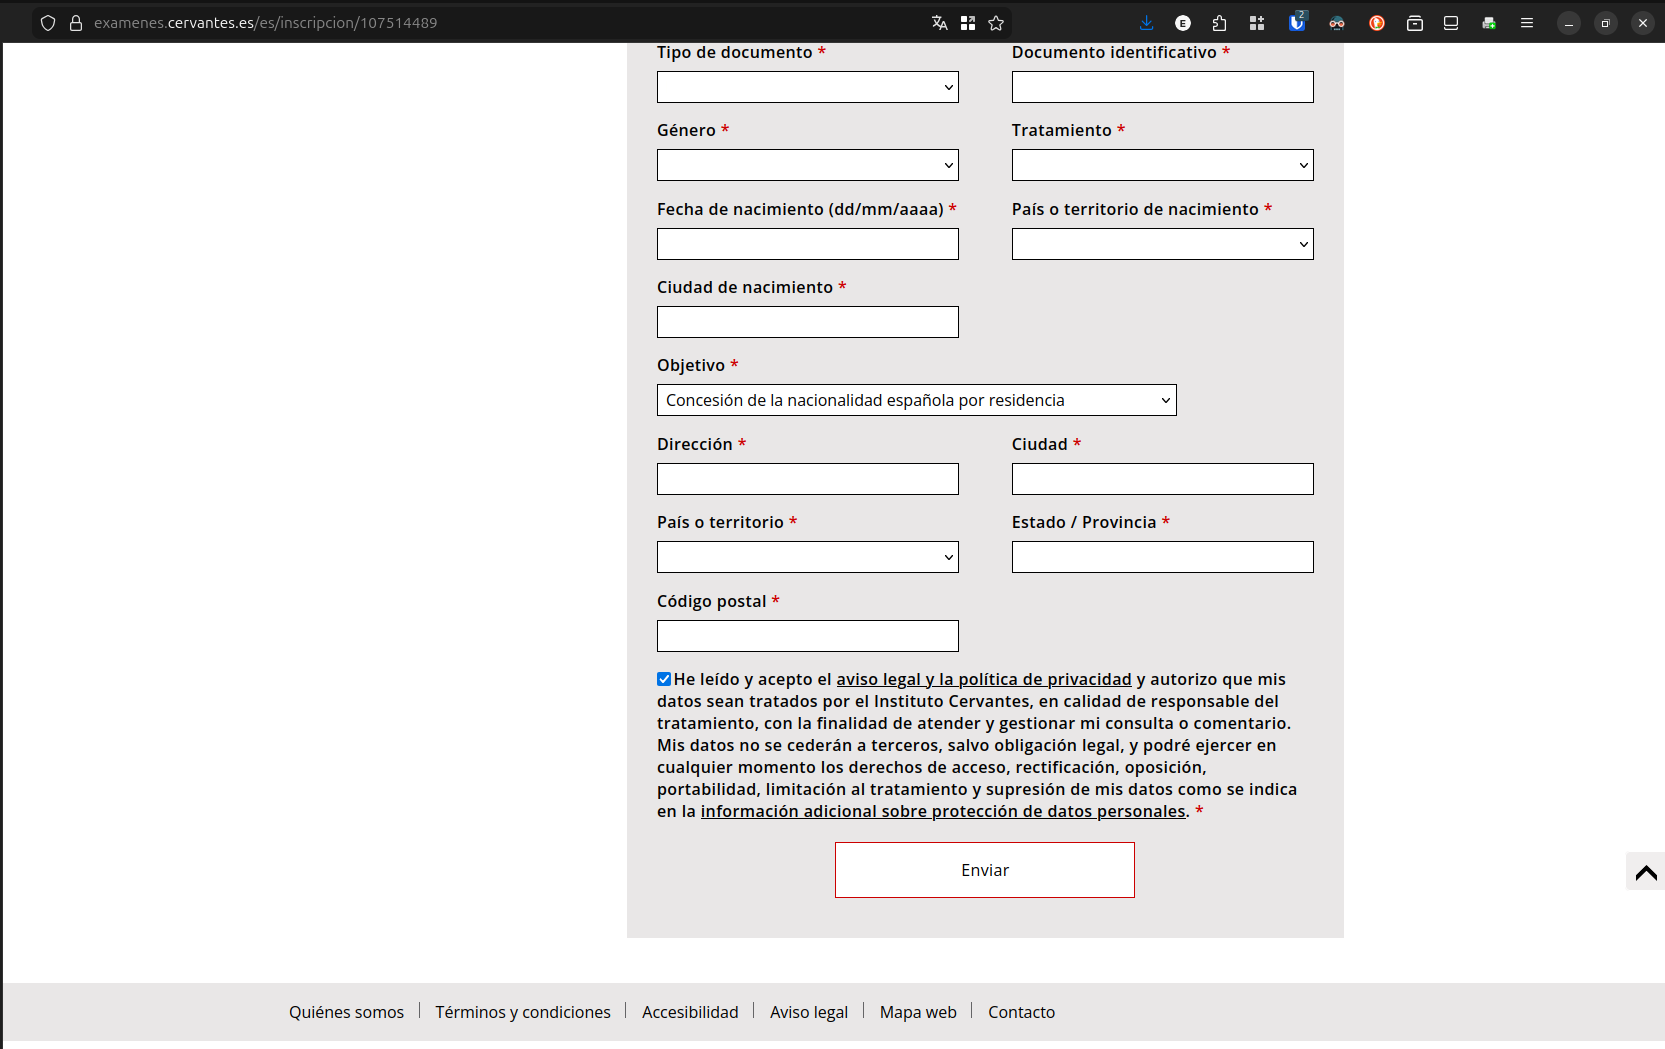This screenshot has height=1049, width=1665.
Task: Click the DuckDuckGo extension icon
Action: [1377, 23]
